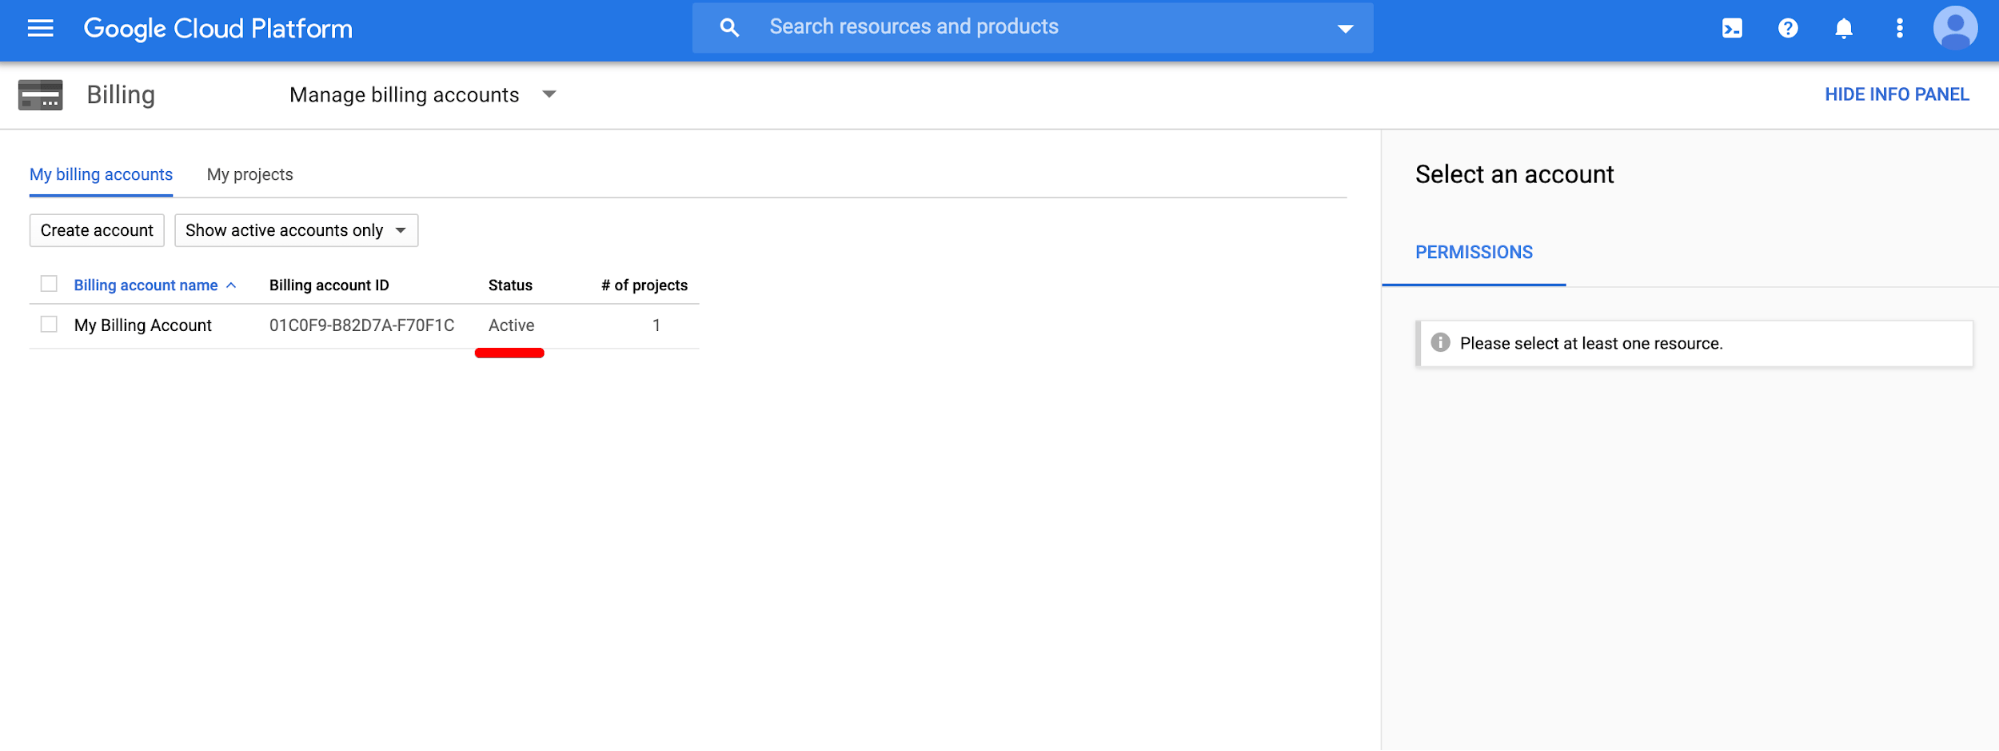Expand the search bar dropdown arrow

click(1345, 29)
